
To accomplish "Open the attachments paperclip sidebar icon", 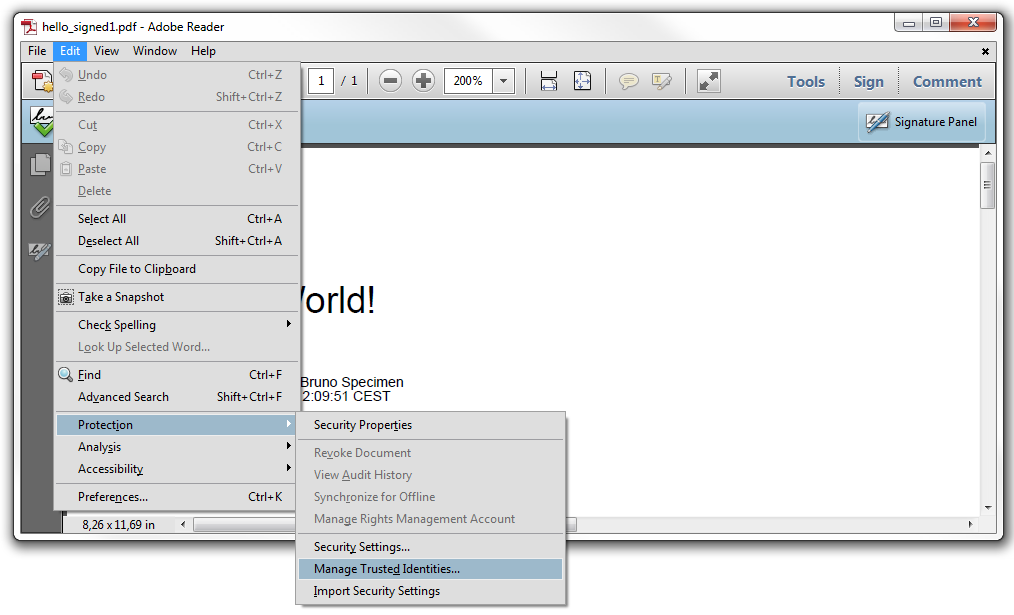I will tap(40, 208).
